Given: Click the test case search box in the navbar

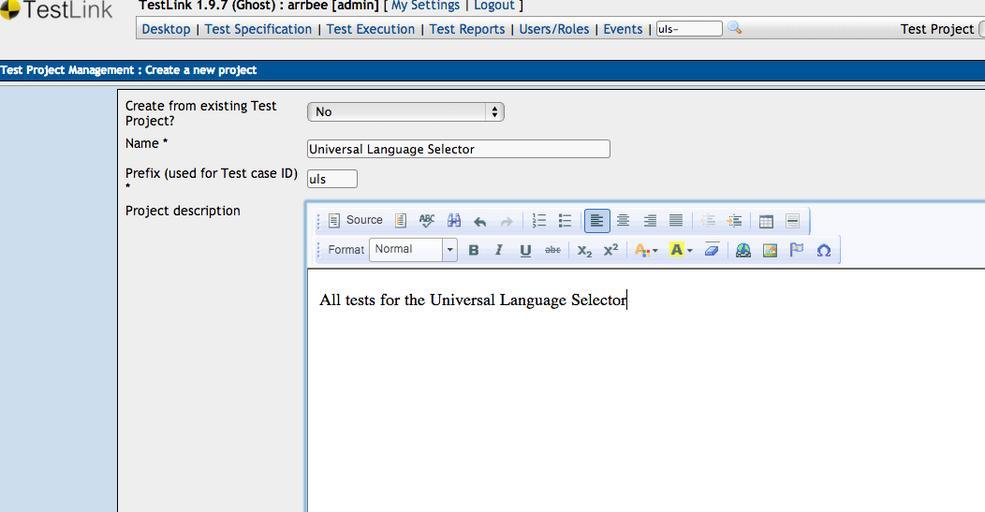Looking at the screenshot, I should click(x=689, y=29).
